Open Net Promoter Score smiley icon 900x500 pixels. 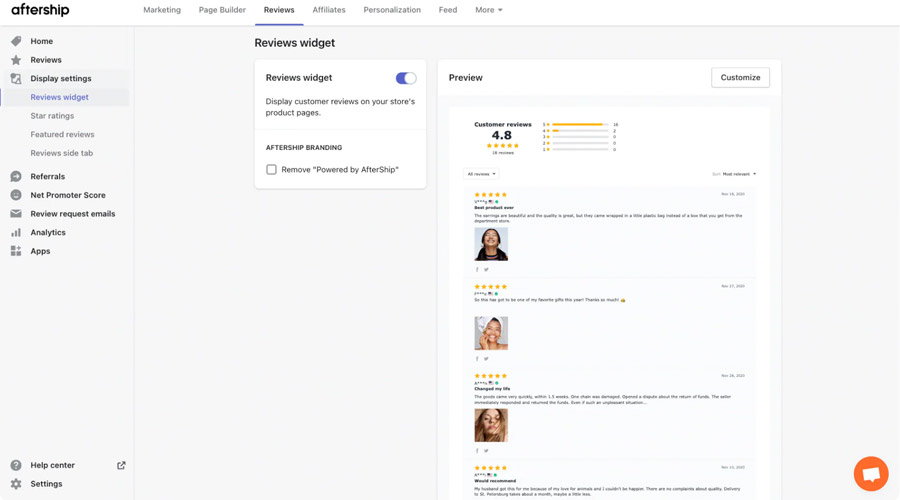16,195
